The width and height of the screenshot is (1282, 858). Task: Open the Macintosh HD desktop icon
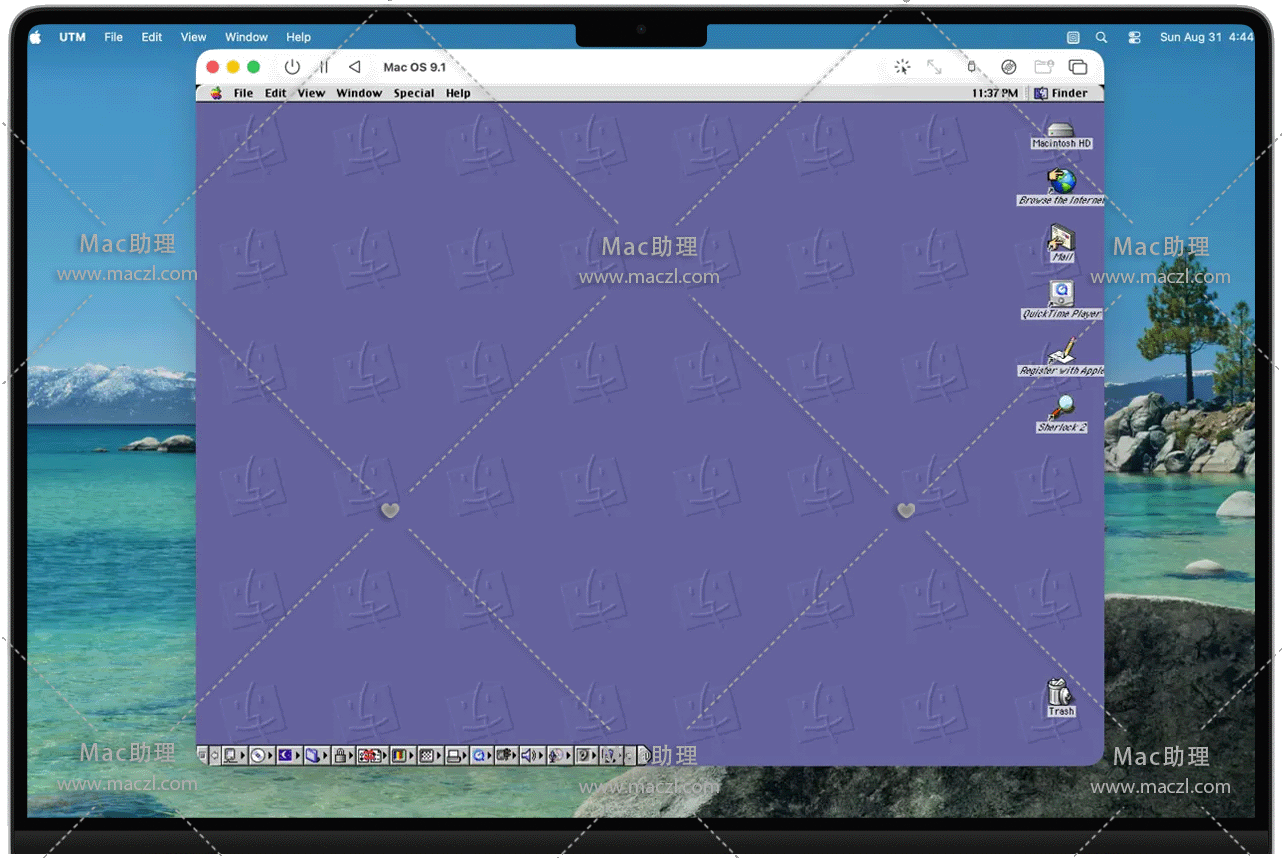tap(1061, 130)
